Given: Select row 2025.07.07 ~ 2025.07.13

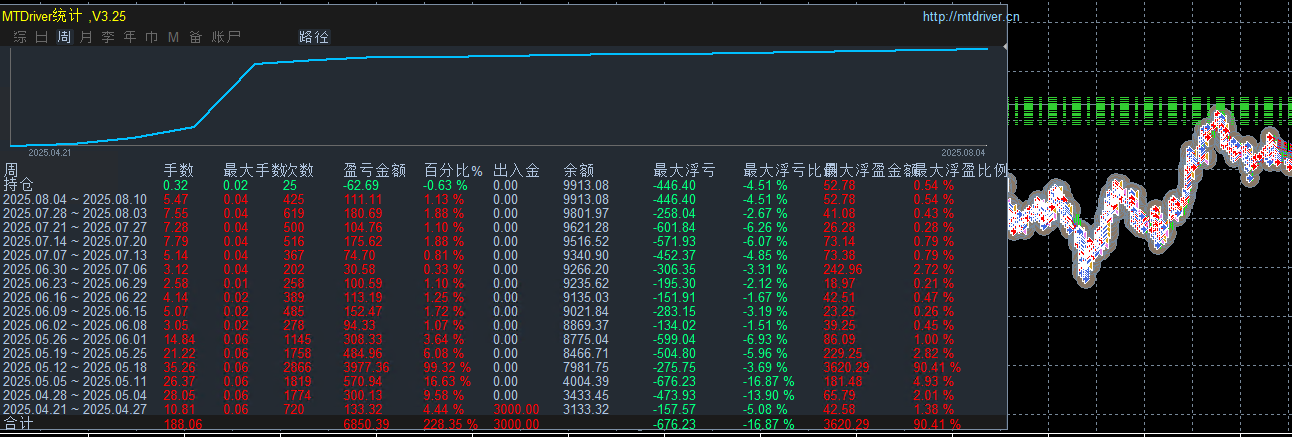Looking at the screenshot, I should pos(75,255).
